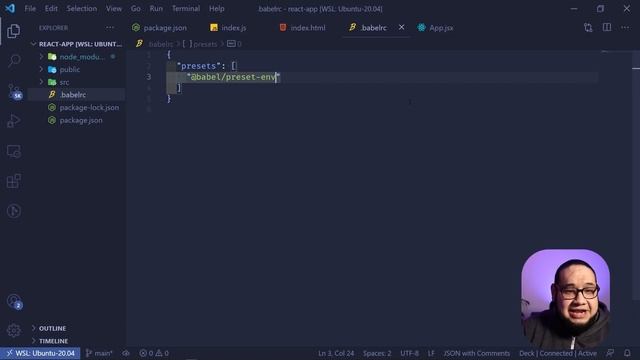Open the Accounts menu icon
The height and width of the screenshot is (360, 640).
[14, 302]
